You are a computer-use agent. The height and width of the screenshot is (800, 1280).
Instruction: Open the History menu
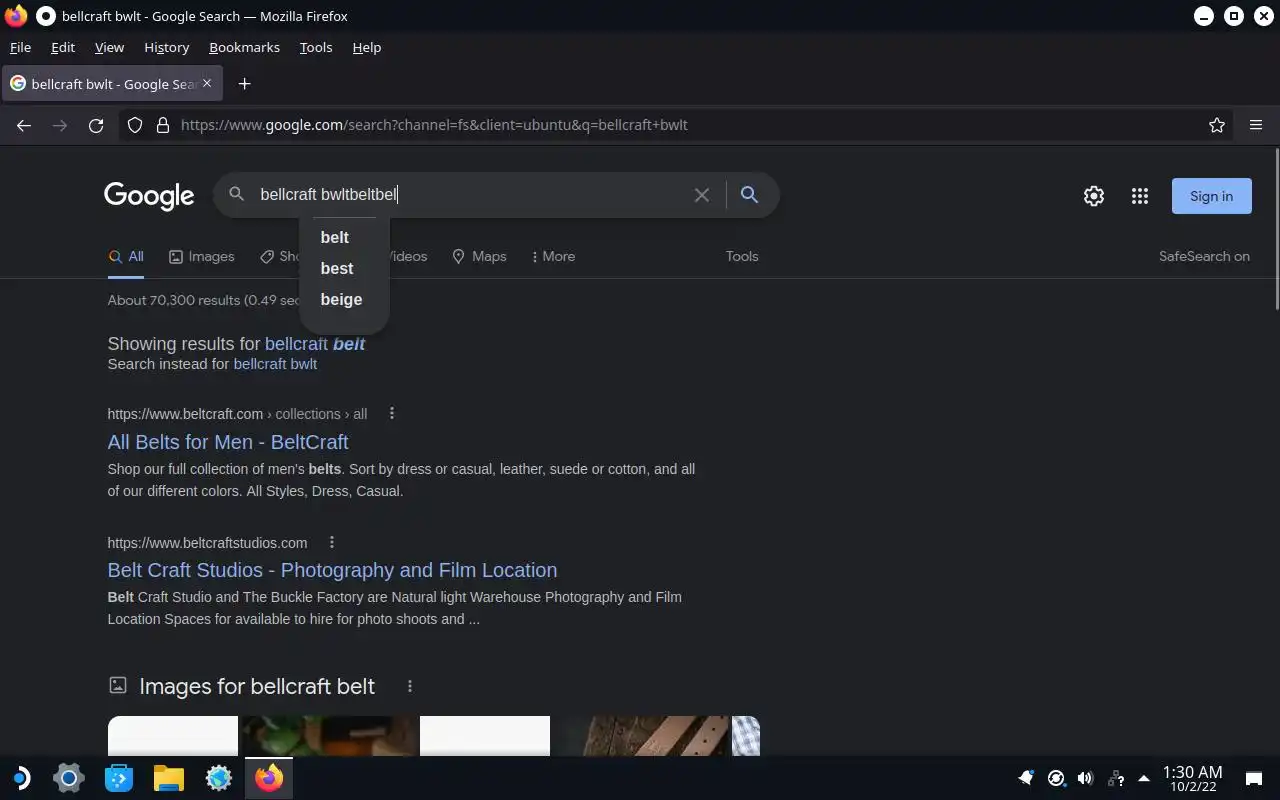[166, 47]
